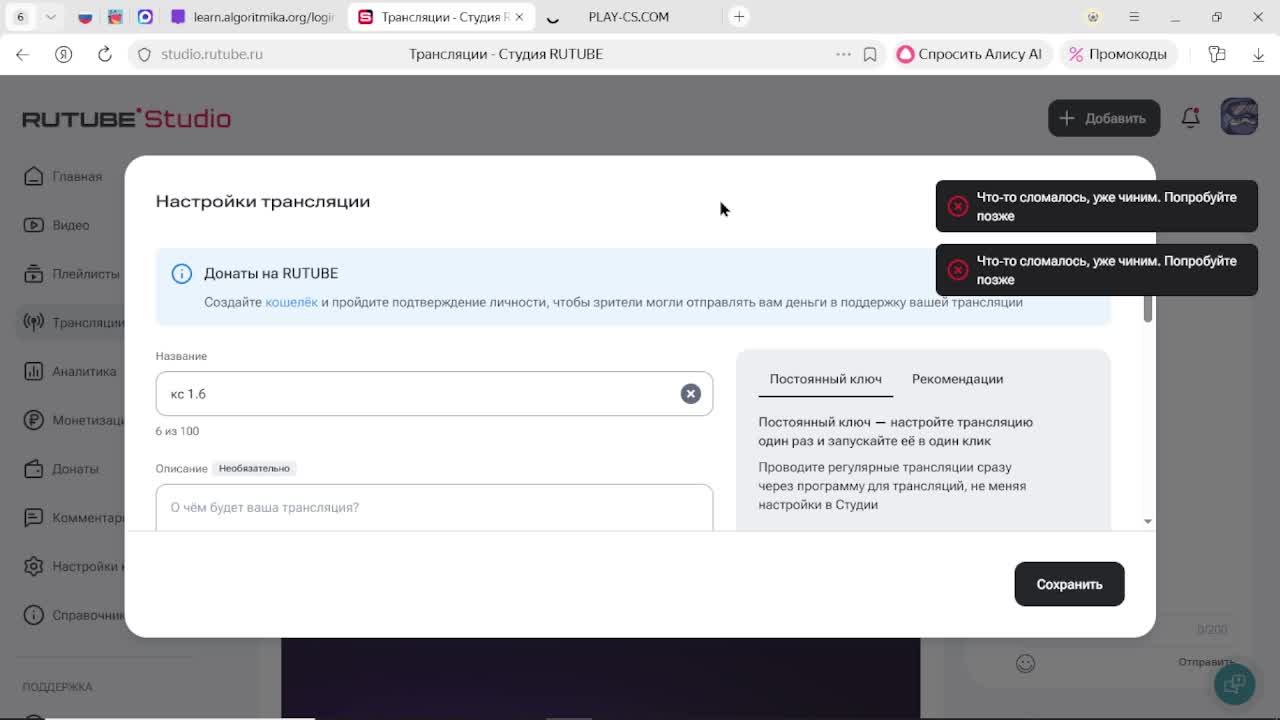Screen dimensions: 1280x720
Task: Open the Комментарии sidebar icon
Action: click(34, 518)
